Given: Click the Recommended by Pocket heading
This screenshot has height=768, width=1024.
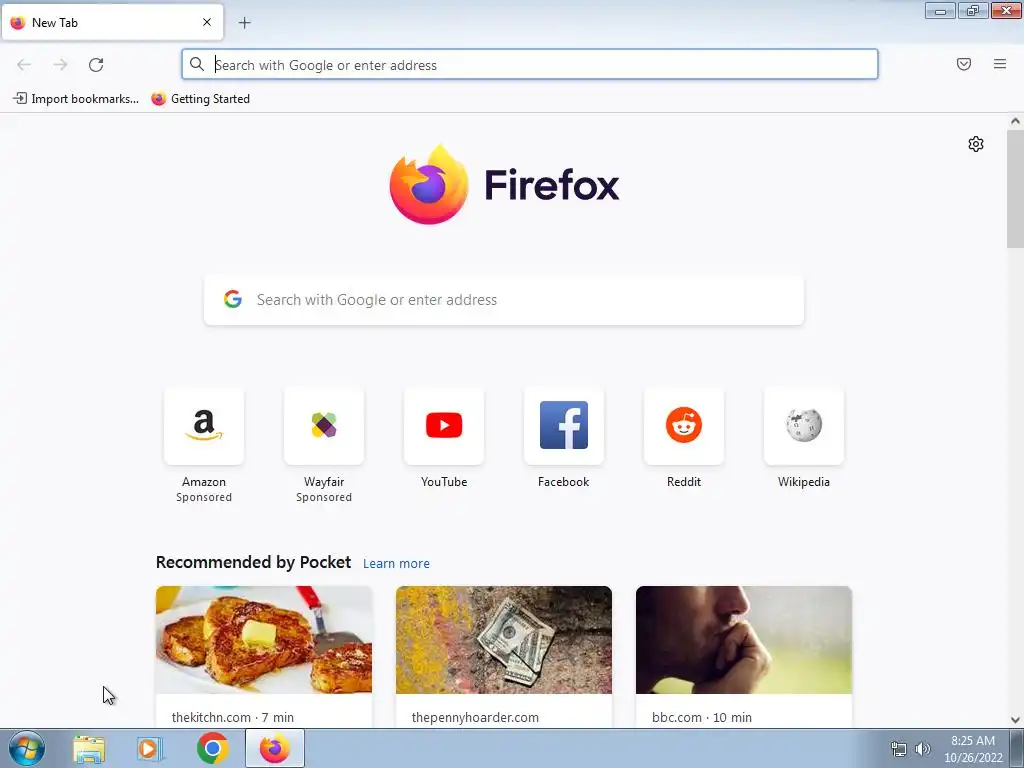Looking at the screenshot, I should click(253, 562).
